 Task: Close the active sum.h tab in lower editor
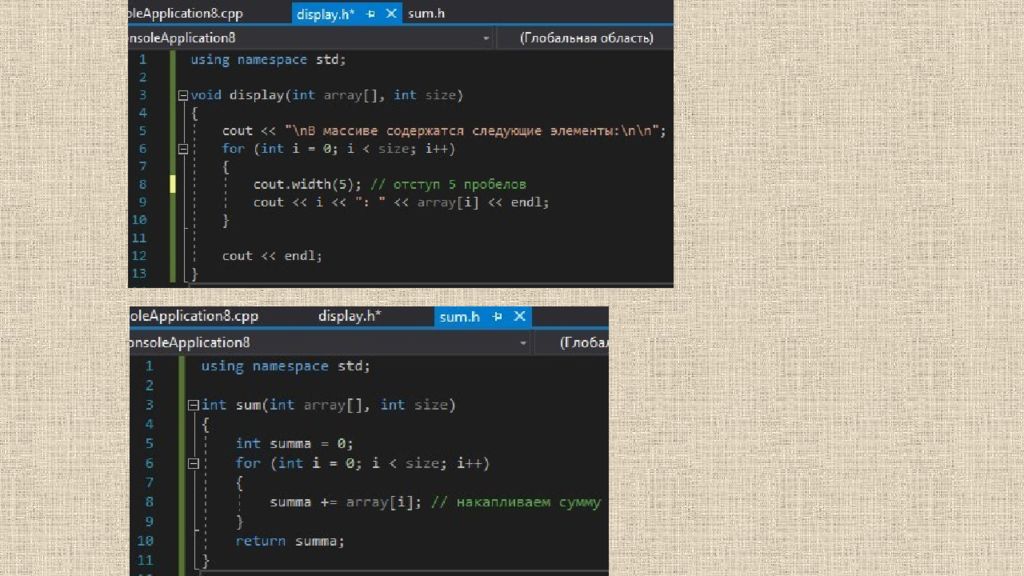(x=519, y=317)
